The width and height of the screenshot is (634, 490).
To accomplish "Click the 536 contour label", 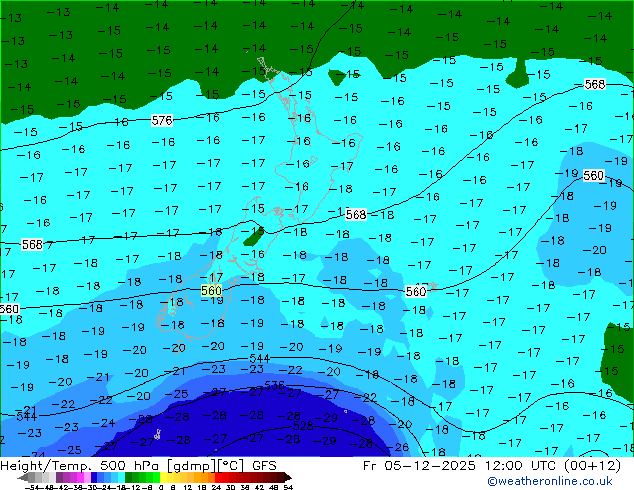I will point(275,385).
